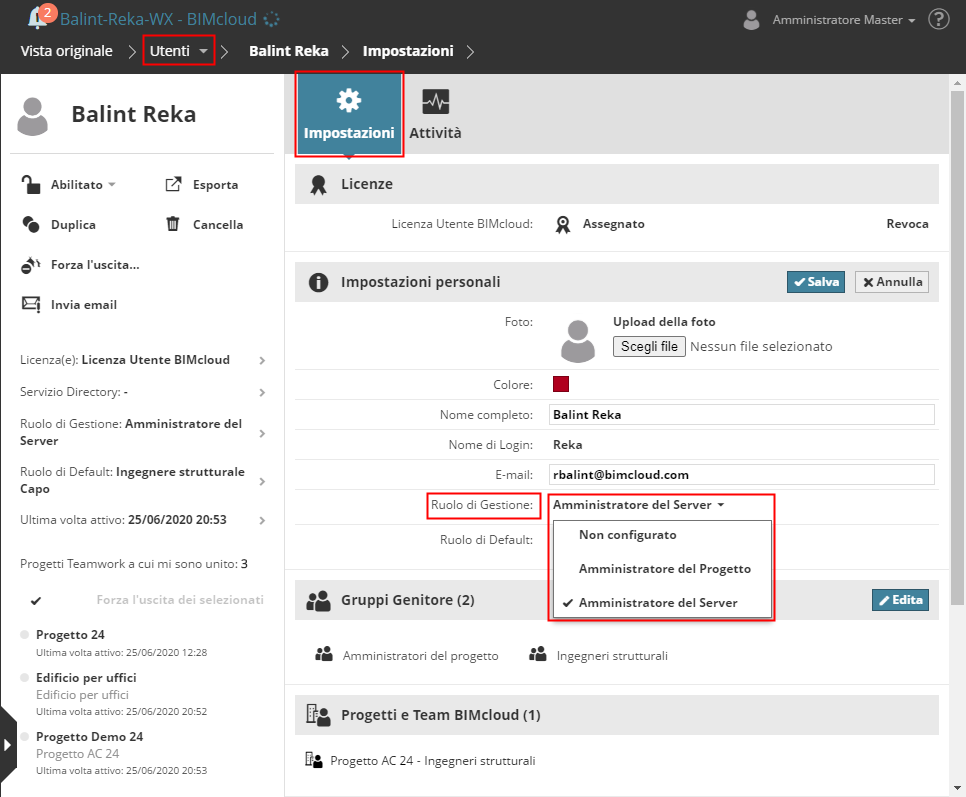Click Scegli file to upload photo
966x797 pixels.
[649, 346]
